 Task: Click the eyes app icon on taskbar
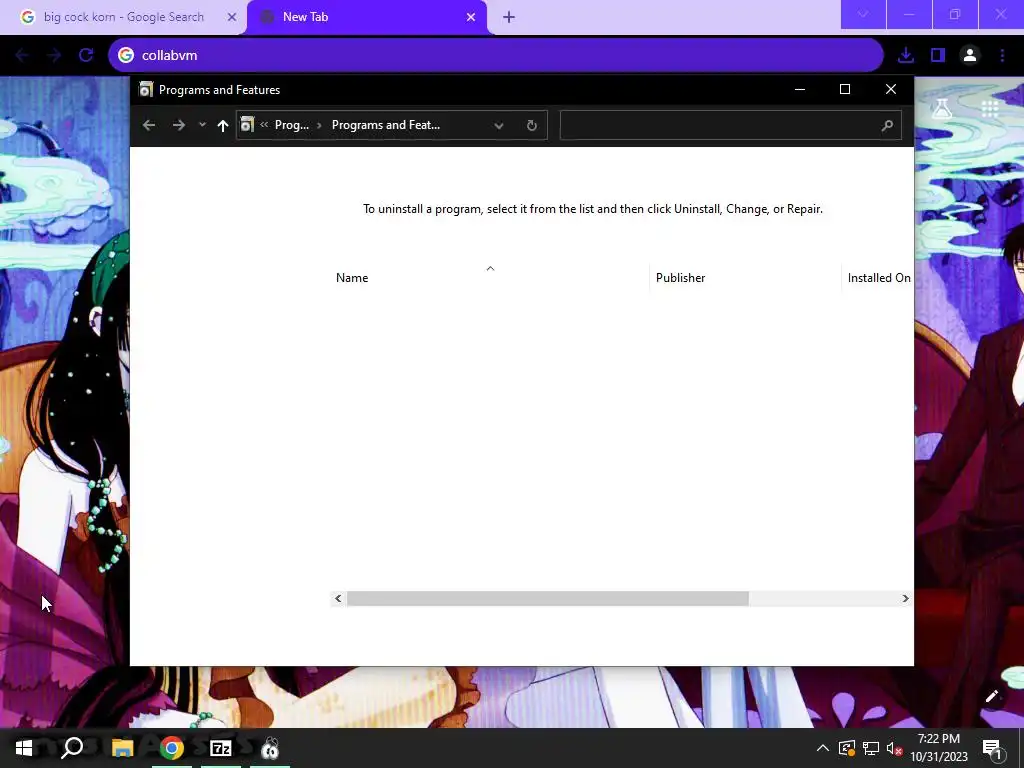270,748
